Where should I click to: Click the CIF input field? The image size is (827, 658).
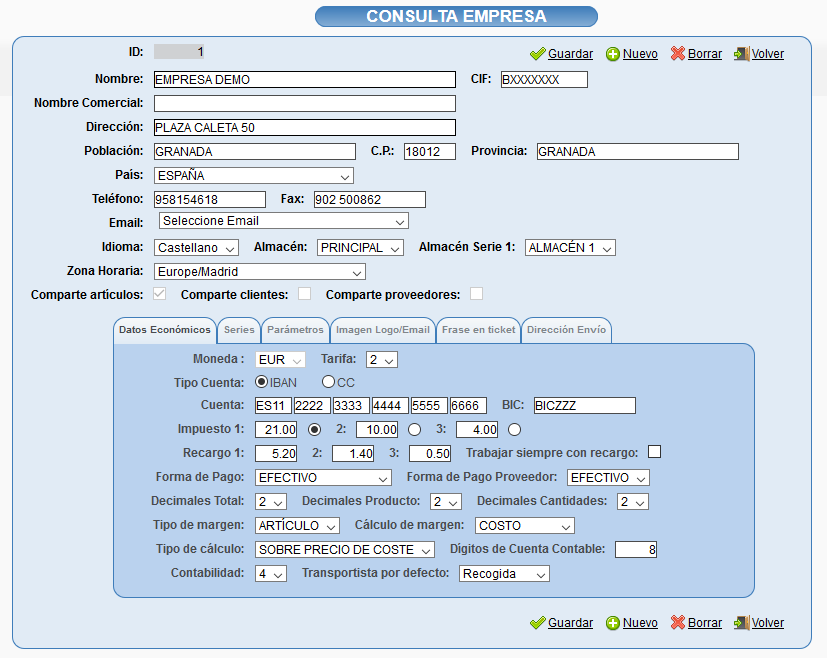pyautogui.click(x=544, y=80)
